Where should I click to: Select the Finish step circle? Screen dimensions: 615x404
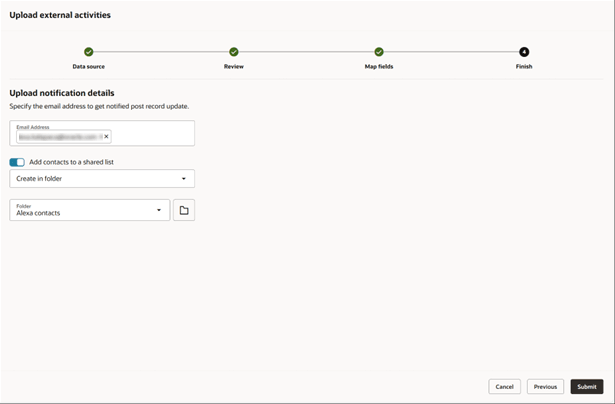point(524,52)
